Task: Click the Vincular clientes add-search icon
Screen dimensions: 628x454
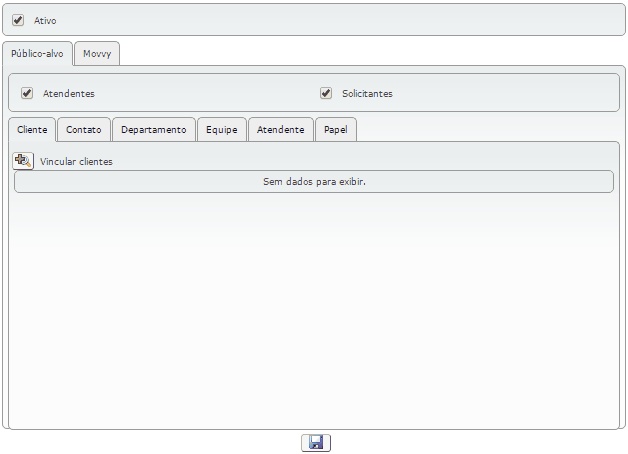Action: click(x=23, y=161)
